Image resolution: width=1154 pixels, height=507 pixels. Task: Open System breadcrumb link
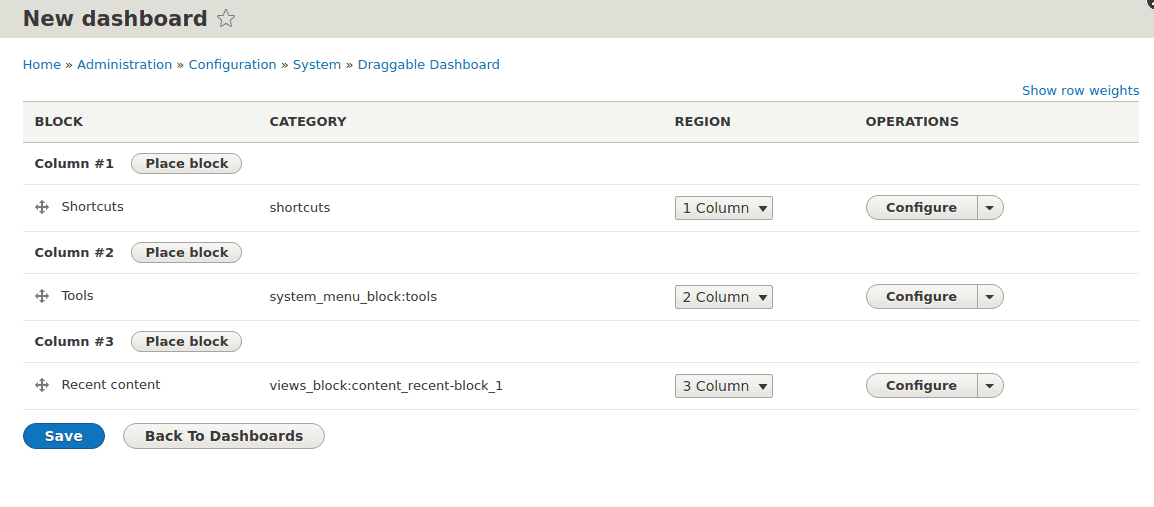(x=317, y=64)
